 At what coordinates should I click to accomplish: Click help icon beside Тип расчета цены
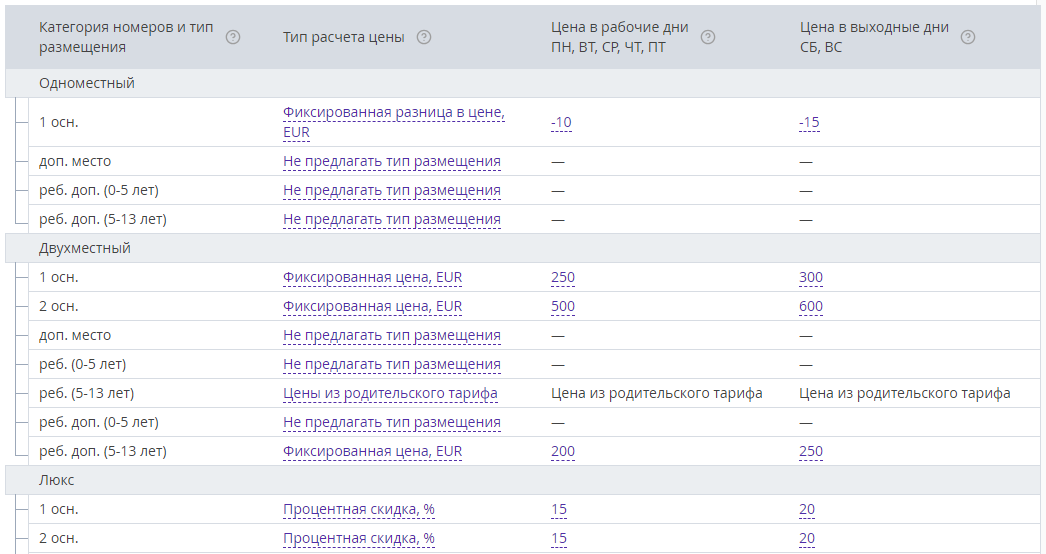(x=424, y=37)
